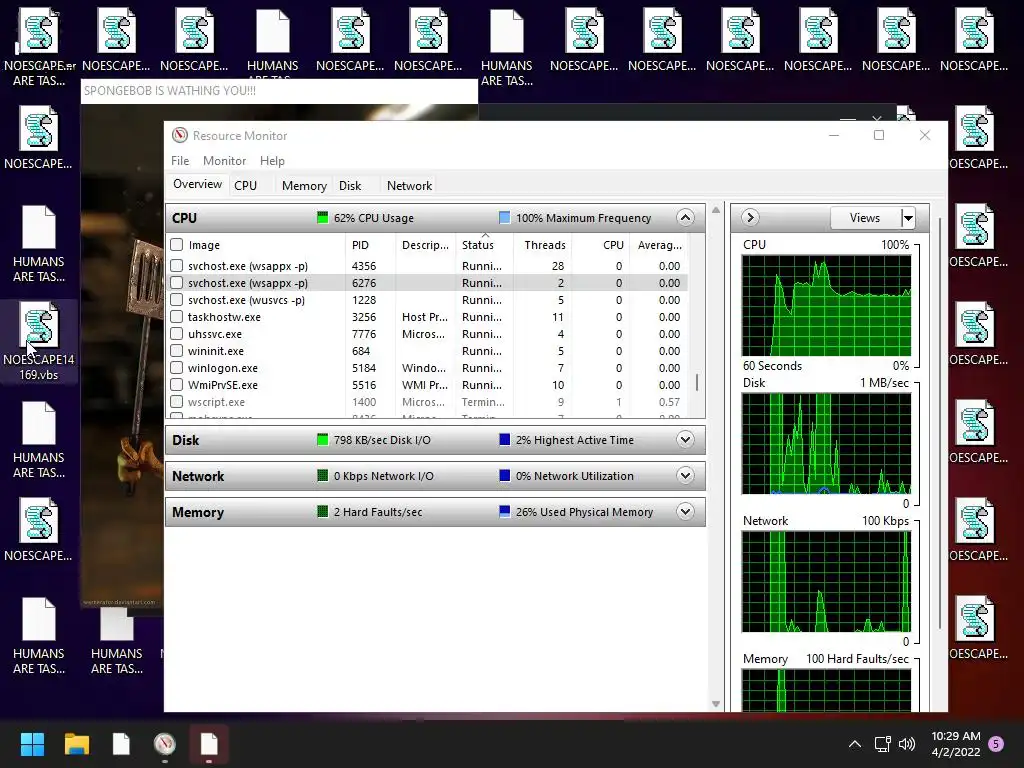
Task: Click the CPU usage graph
Action: pyautogui.click(x=826, y=306)
